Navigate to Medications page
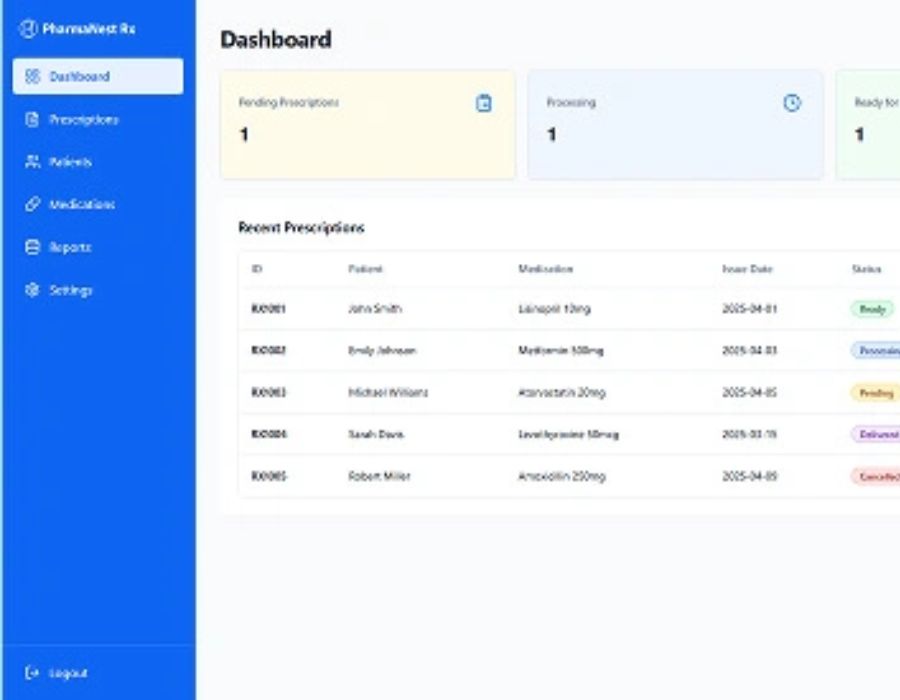This screenshot has height=700, width=900. click(98, 204)
